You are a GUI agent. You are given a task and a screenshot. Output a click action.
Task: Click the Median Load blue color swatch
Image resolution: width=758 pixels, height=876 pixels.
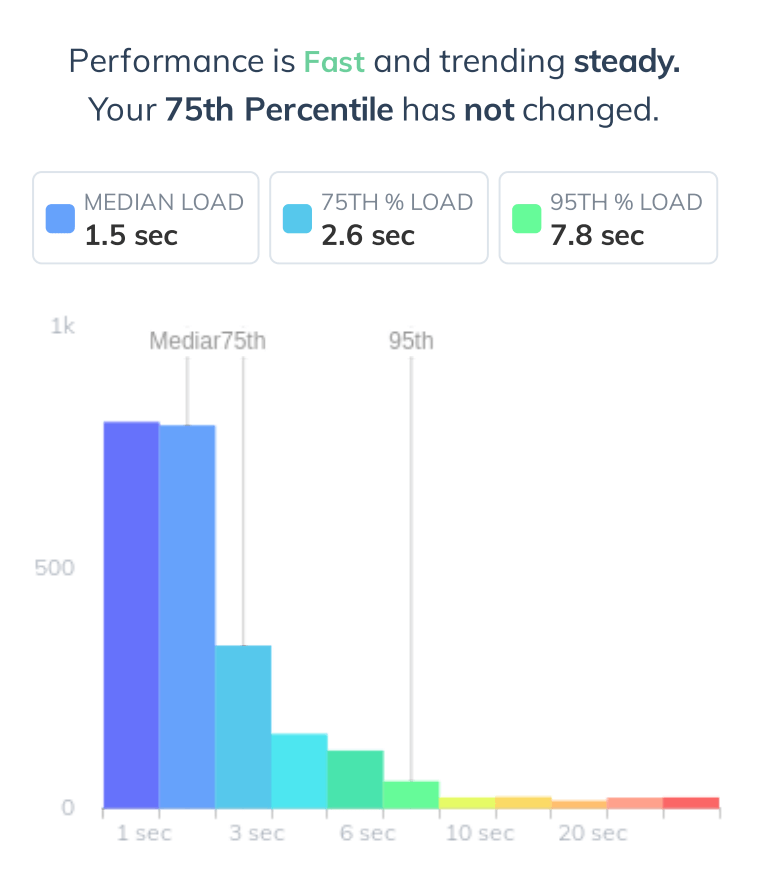click(61, 218)
